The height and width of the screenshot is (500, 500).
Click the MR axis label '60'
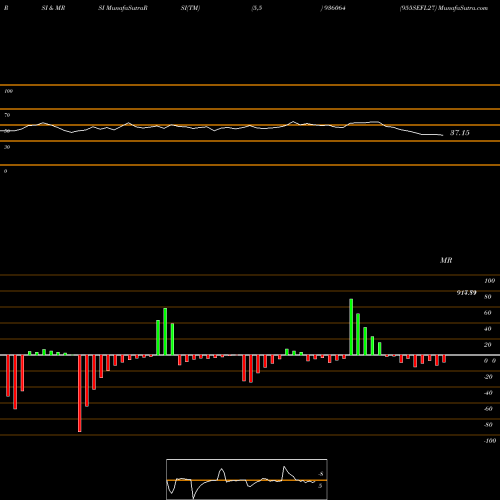488,313
